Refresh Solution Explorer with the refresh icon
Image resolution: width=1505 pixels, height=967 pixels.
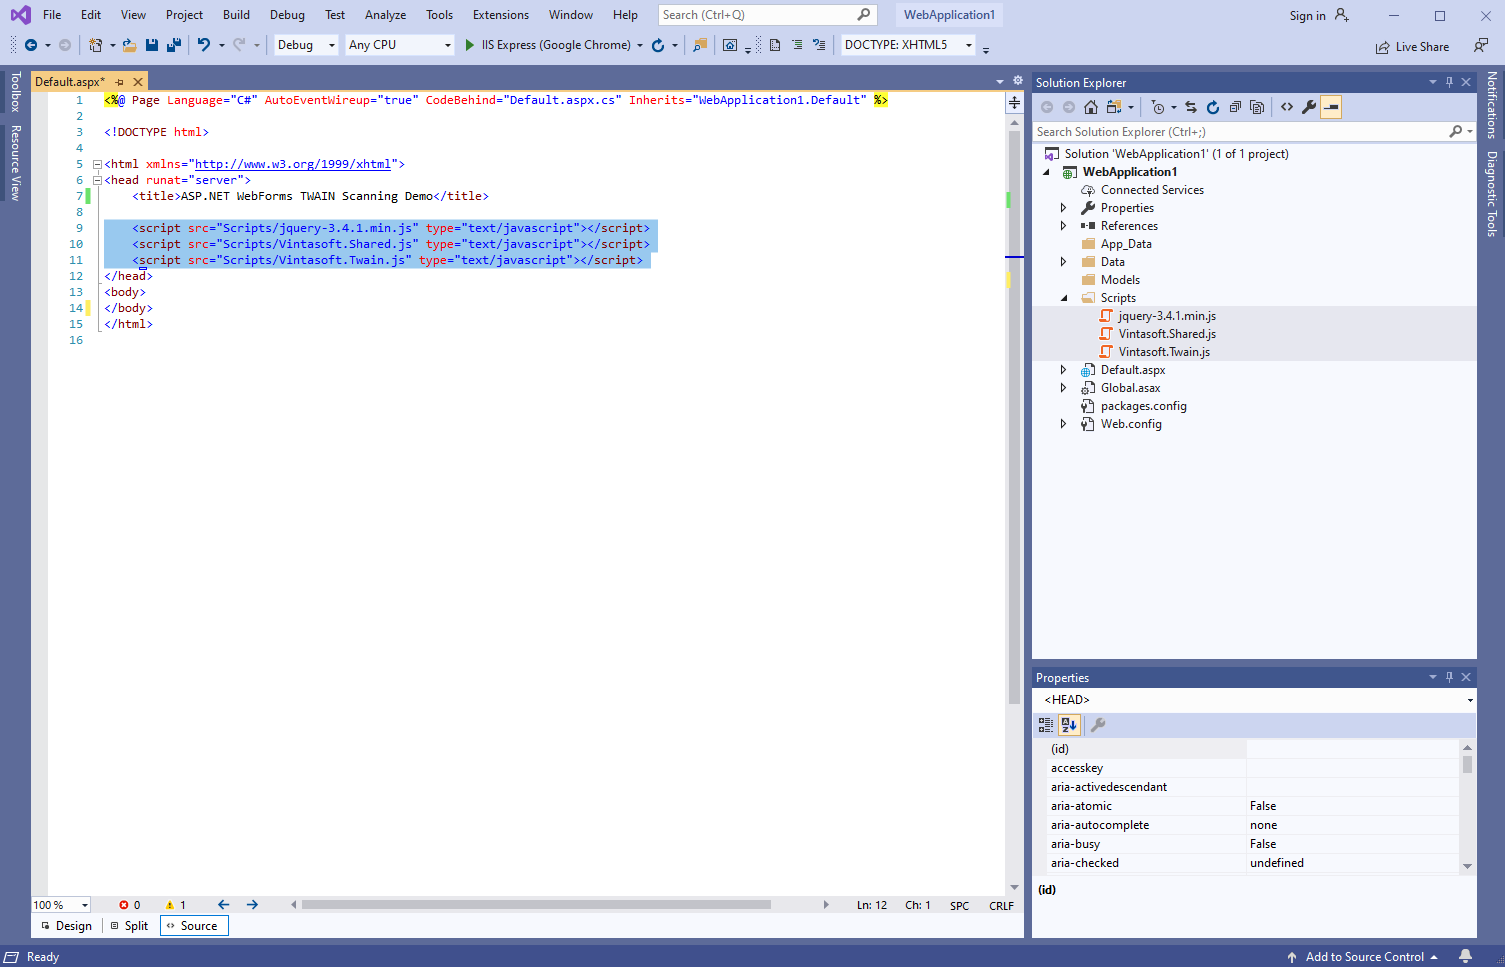pos(1213,107)
